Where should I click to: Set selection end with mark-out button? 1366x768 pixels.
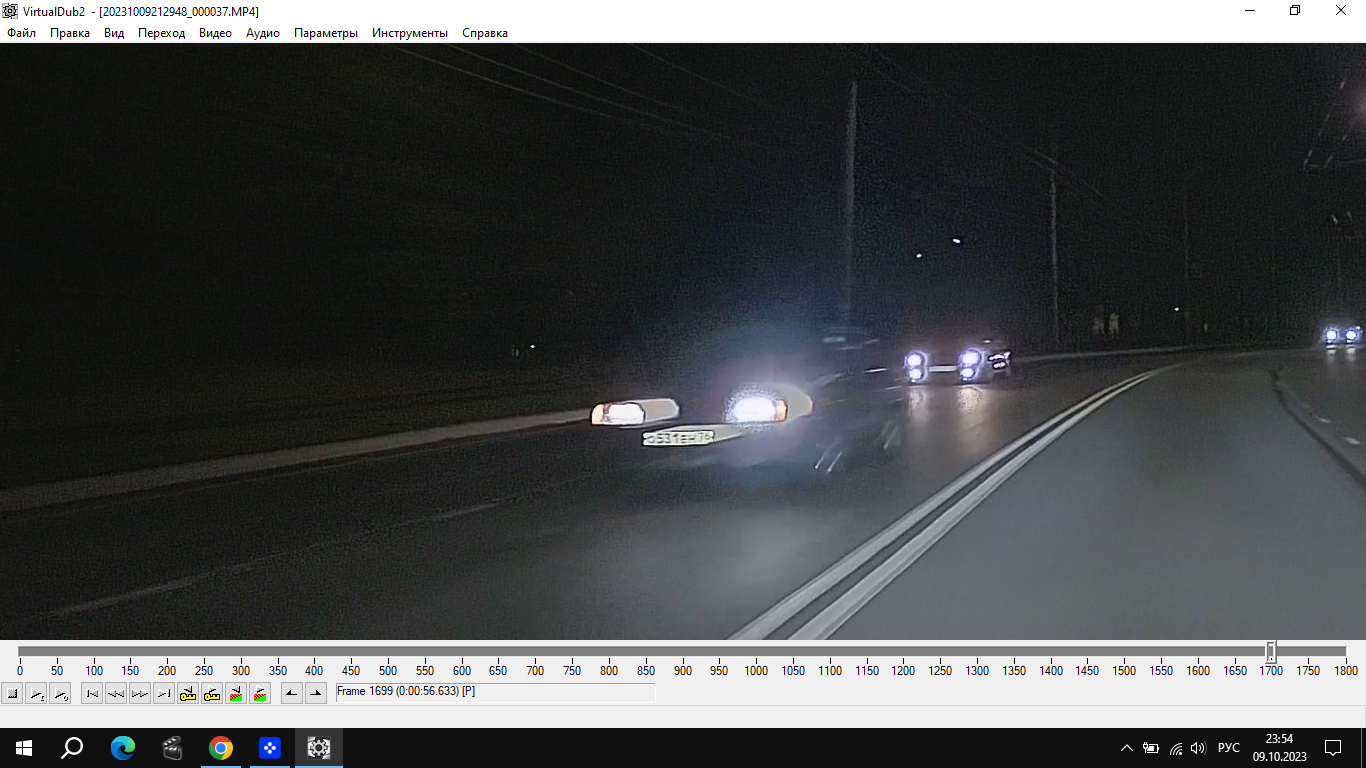(316, 693)
